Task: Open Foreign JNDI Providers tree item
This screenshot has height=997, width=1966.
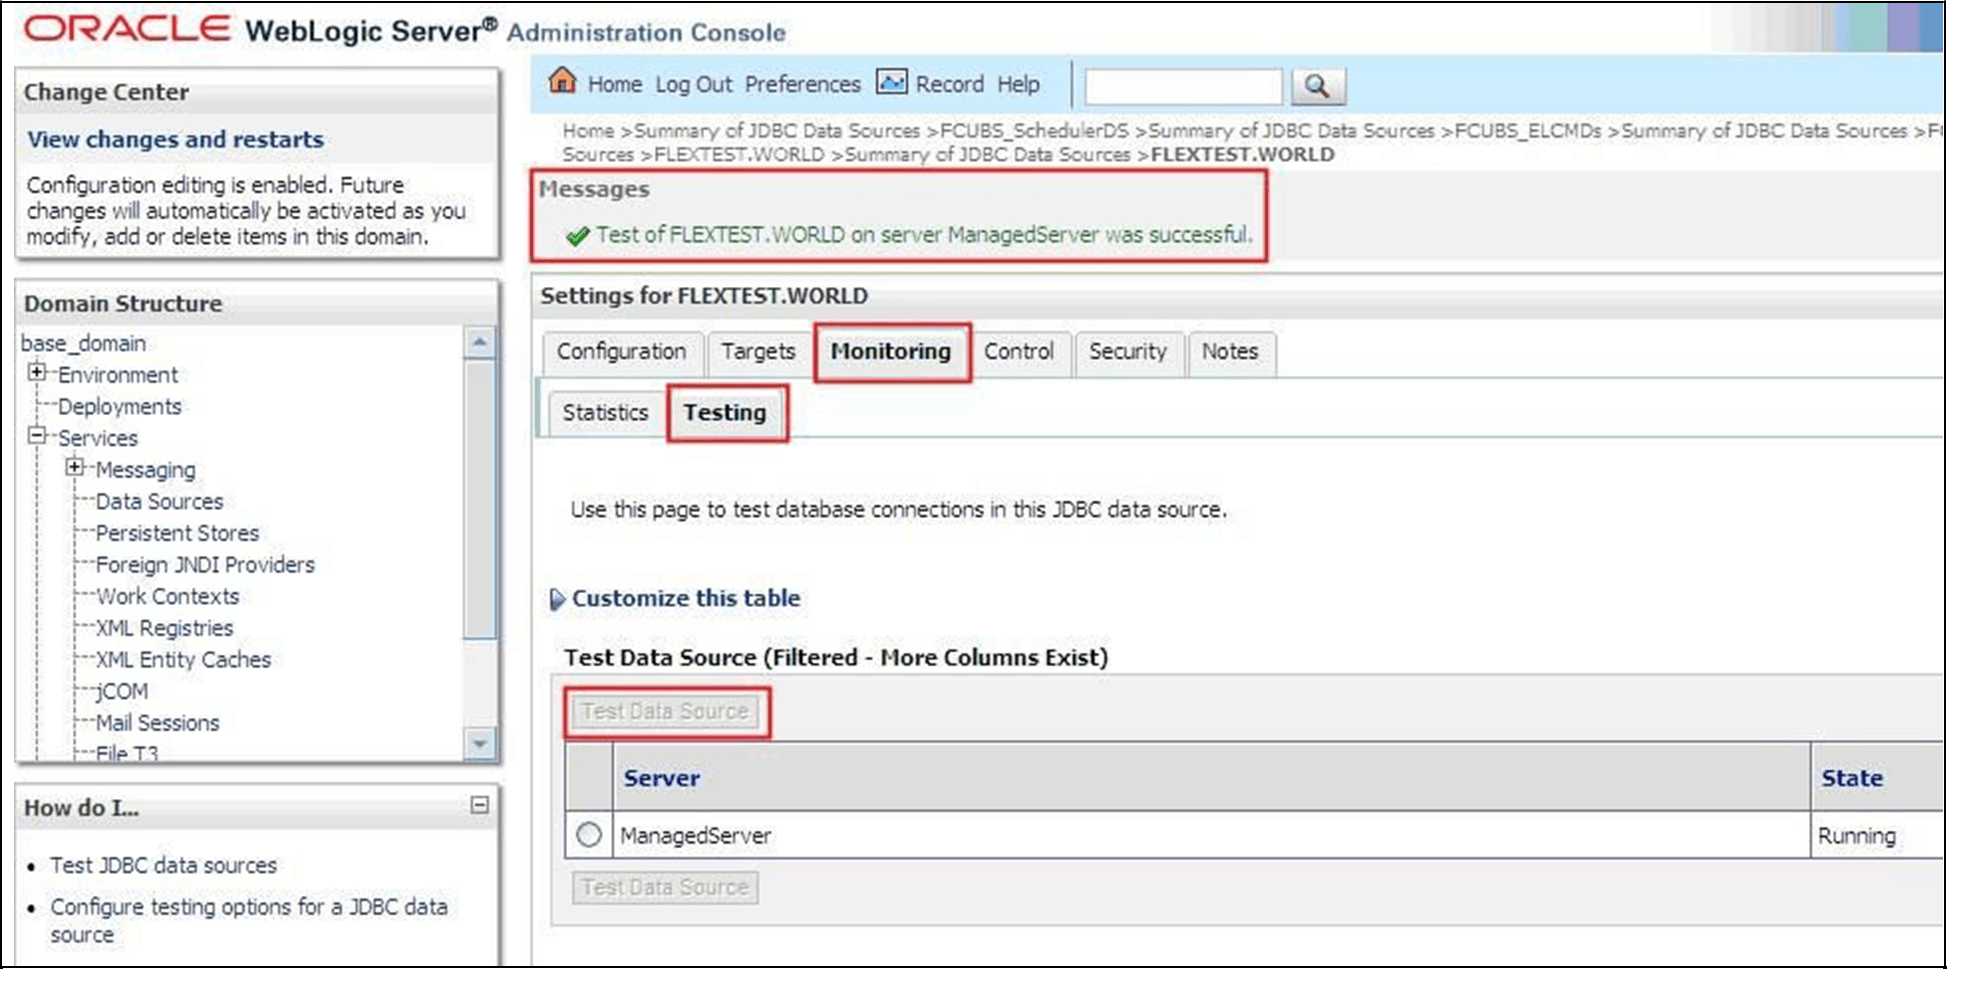Action: coord(205,565)
